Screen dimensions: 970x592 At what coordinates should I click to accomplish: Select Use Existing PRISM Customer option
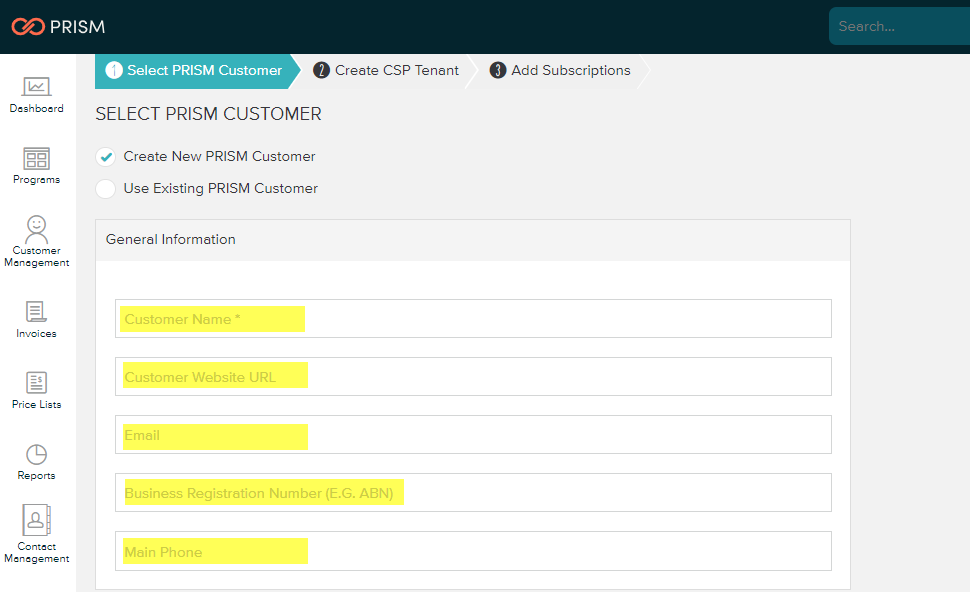[105, 189]
